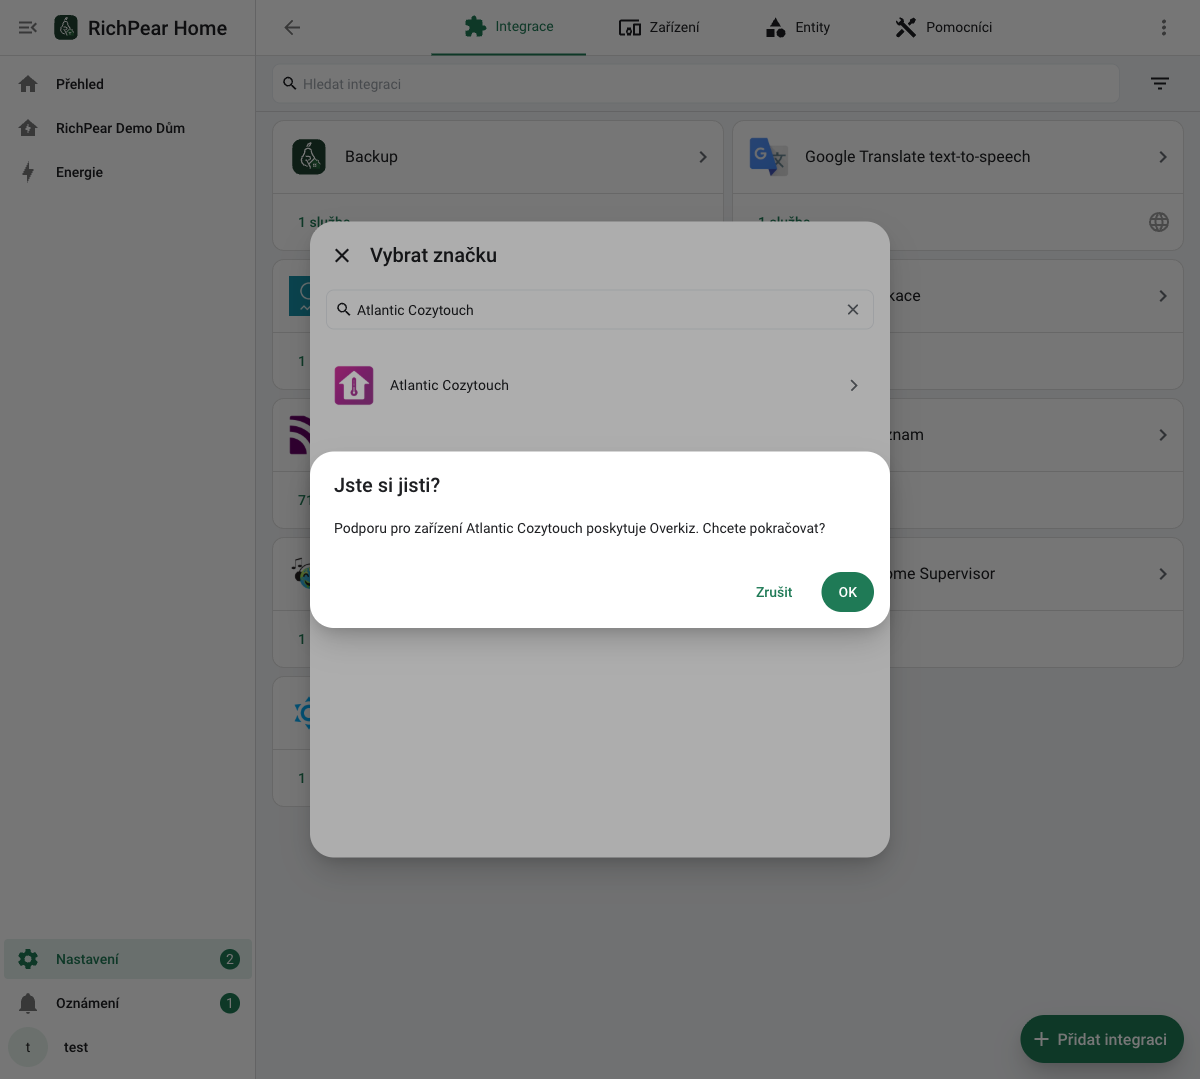1200x1079 pixels.
Task: Expand Atlantic Cozytouch row chevron
Action: point(853,385)
